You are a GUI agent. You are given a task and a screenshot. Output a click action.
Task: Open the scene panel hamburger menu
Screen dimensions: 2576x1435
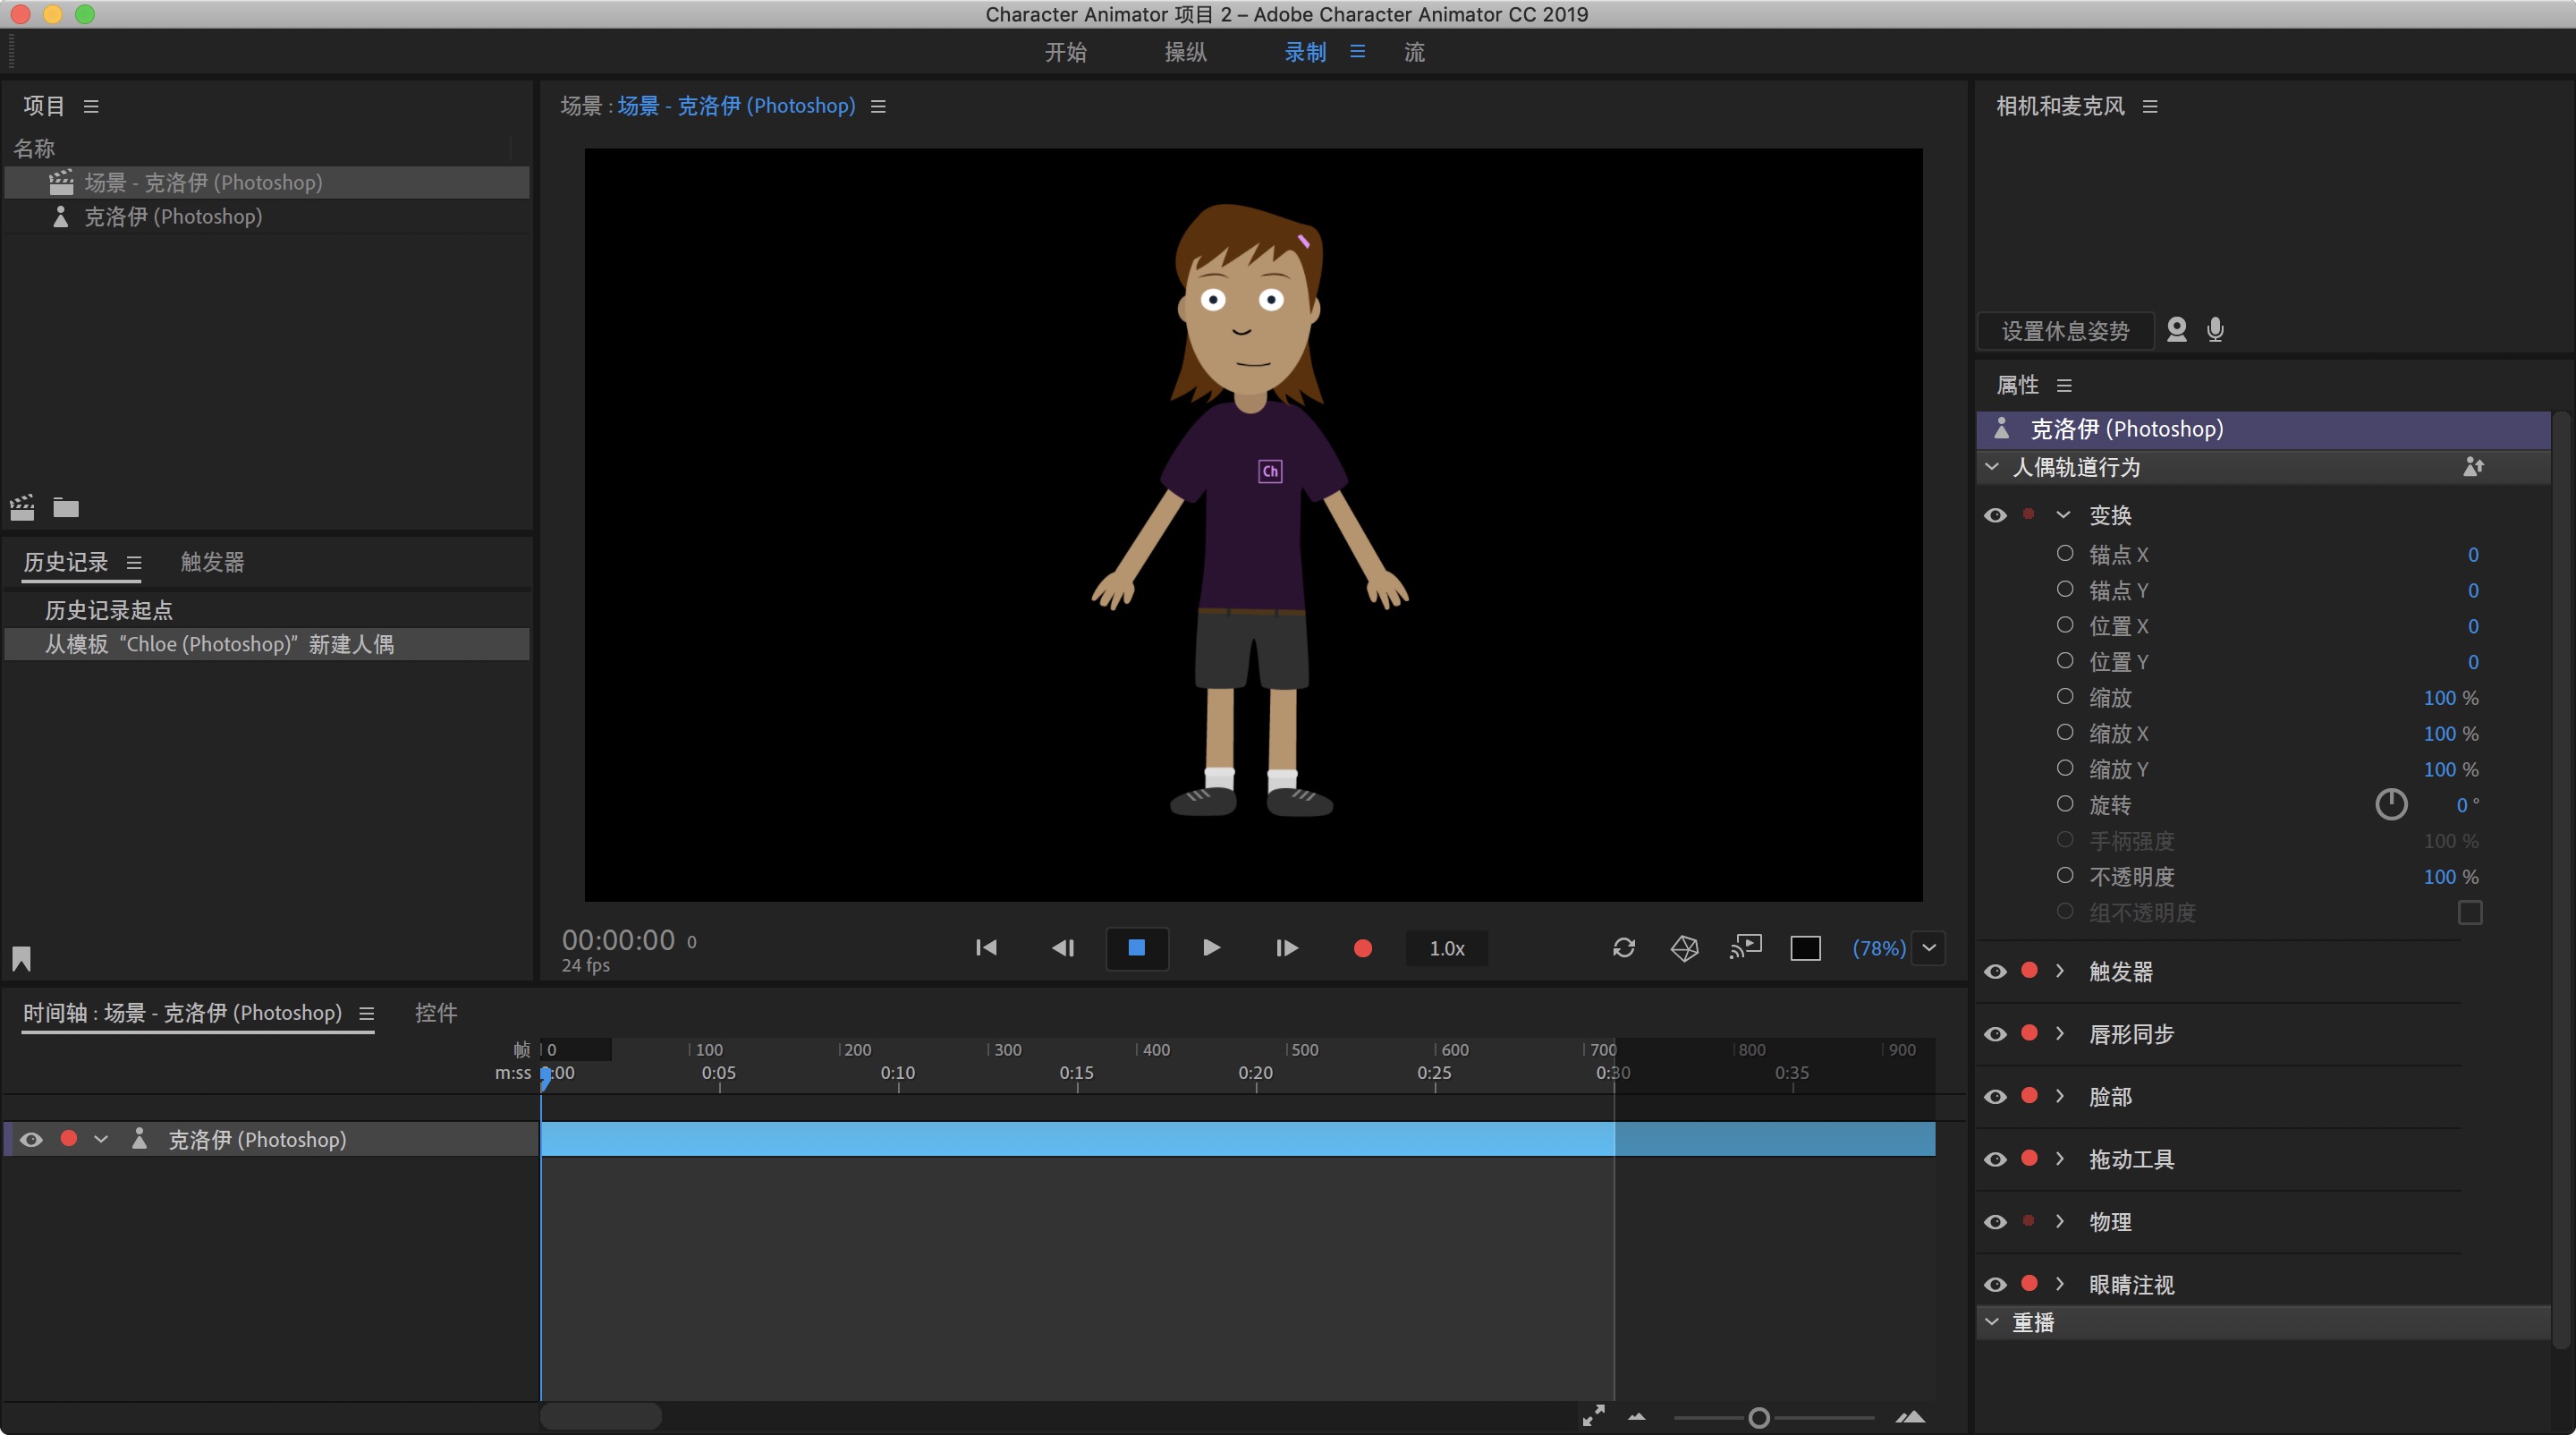(878, 106)
